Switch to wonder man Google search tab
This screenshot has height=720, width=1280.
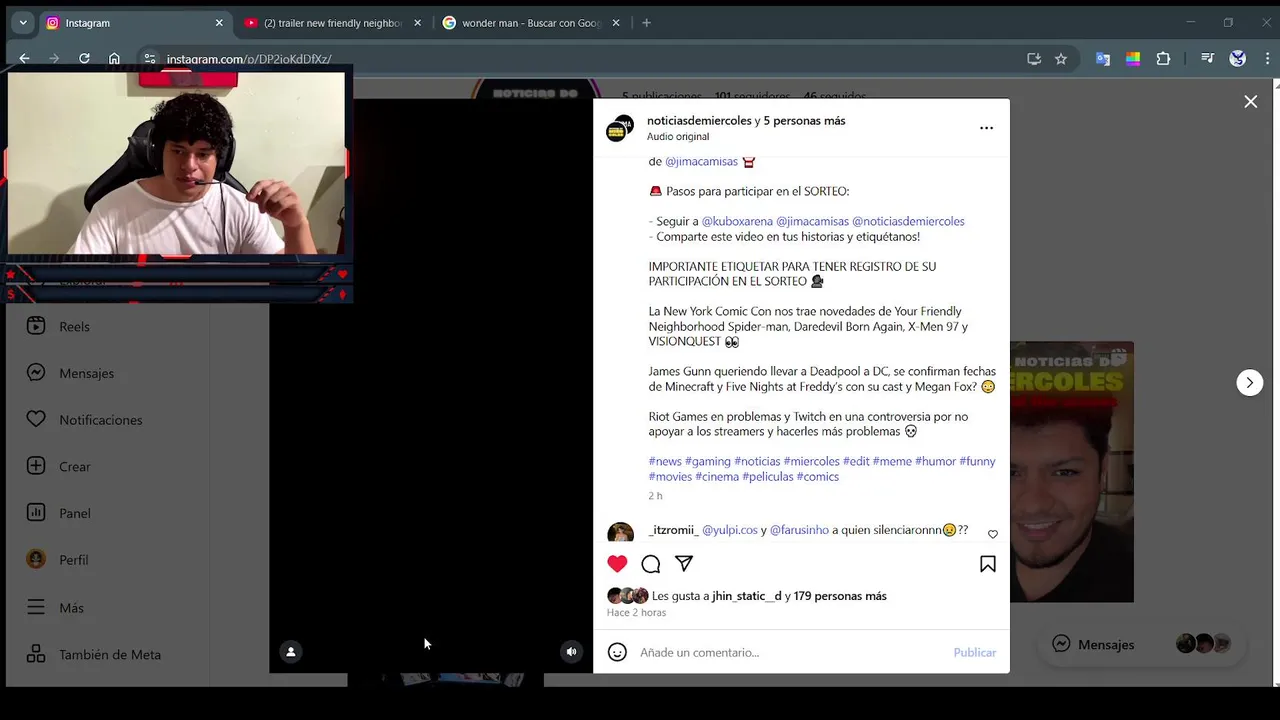tap(532, 23)
